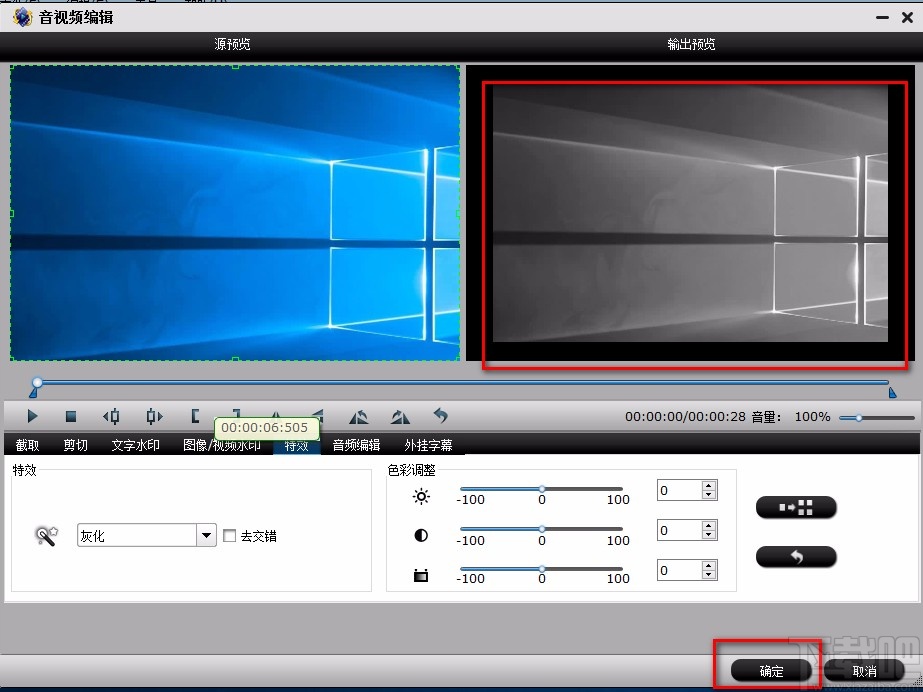Click the contrast value down stepper
This screenshot has width=923, height=692.
tap(707, 536)
